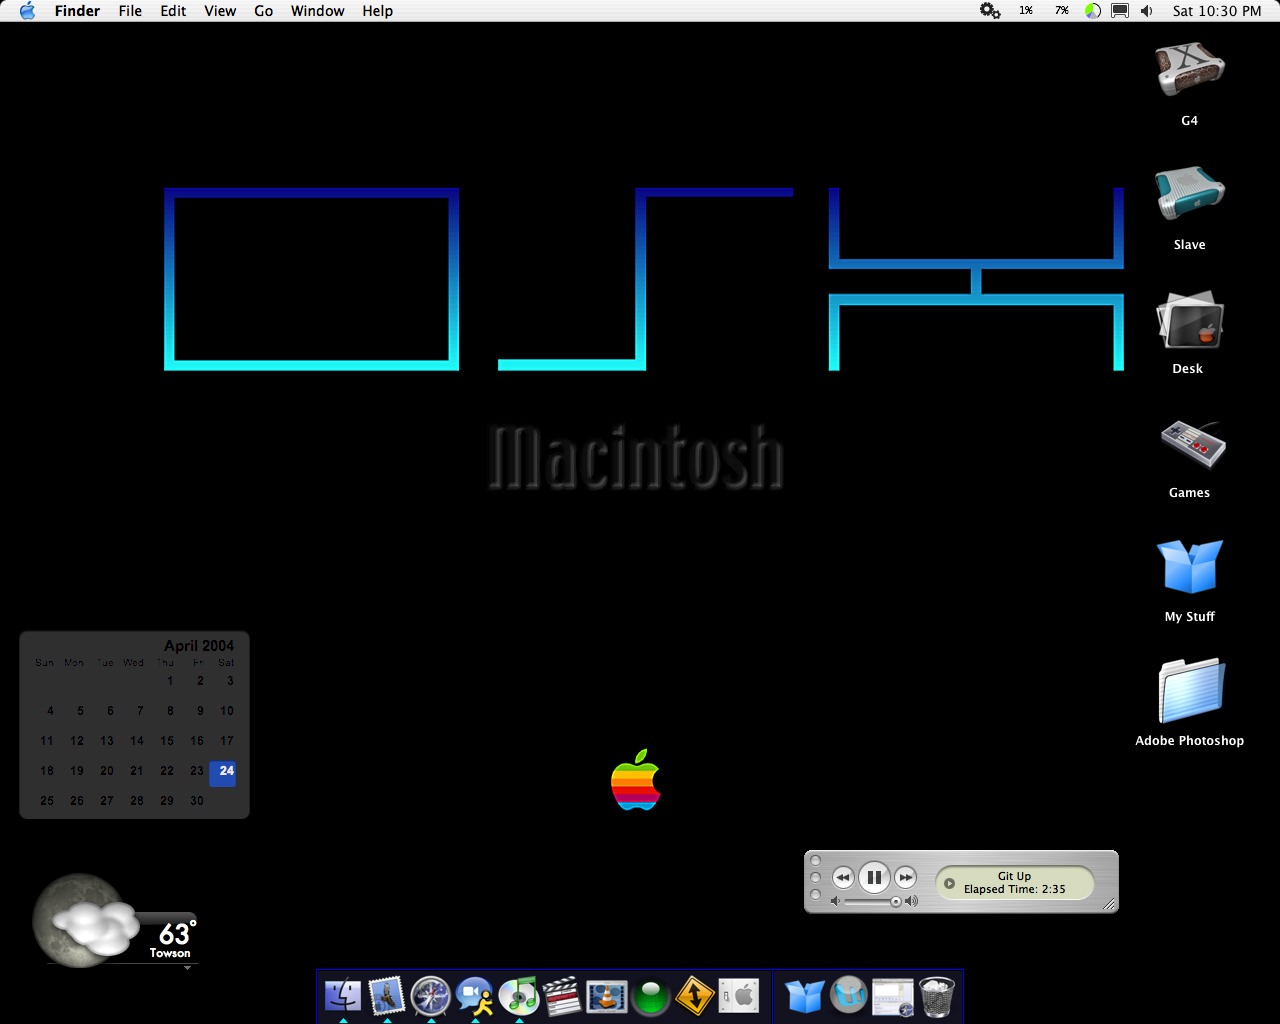This screenshot has height=1024, width=1280.
Task: Open the Games controller icon
Action: 1191,444
